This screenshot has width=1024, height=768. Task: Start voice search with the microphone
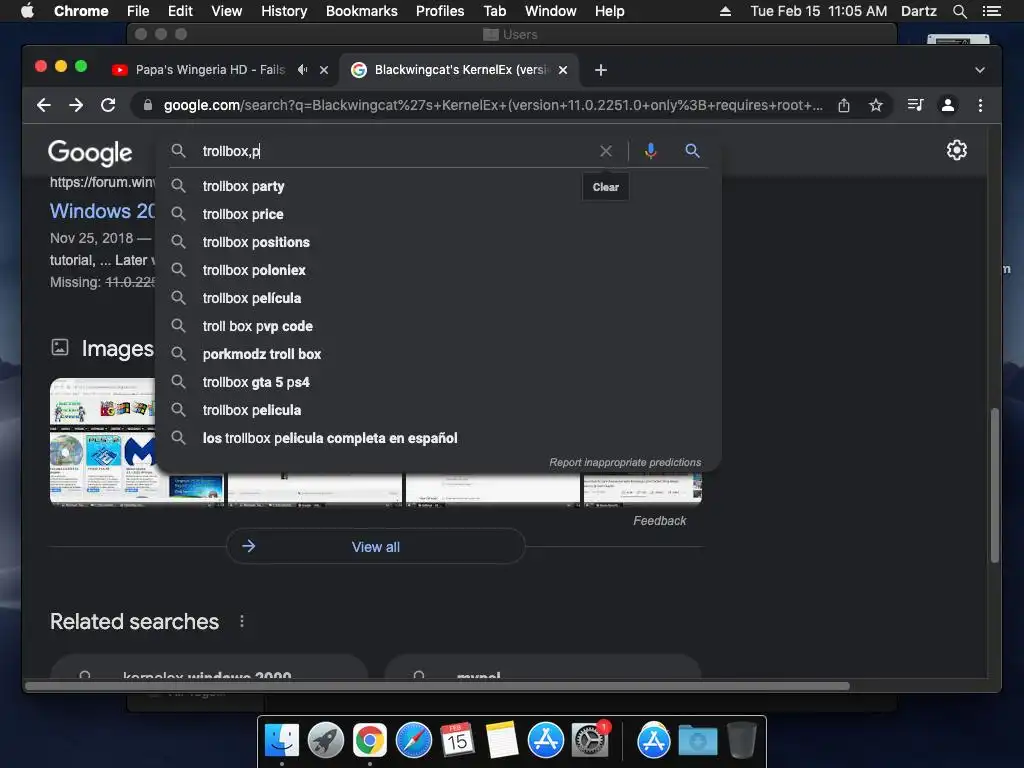pos(650,151)
